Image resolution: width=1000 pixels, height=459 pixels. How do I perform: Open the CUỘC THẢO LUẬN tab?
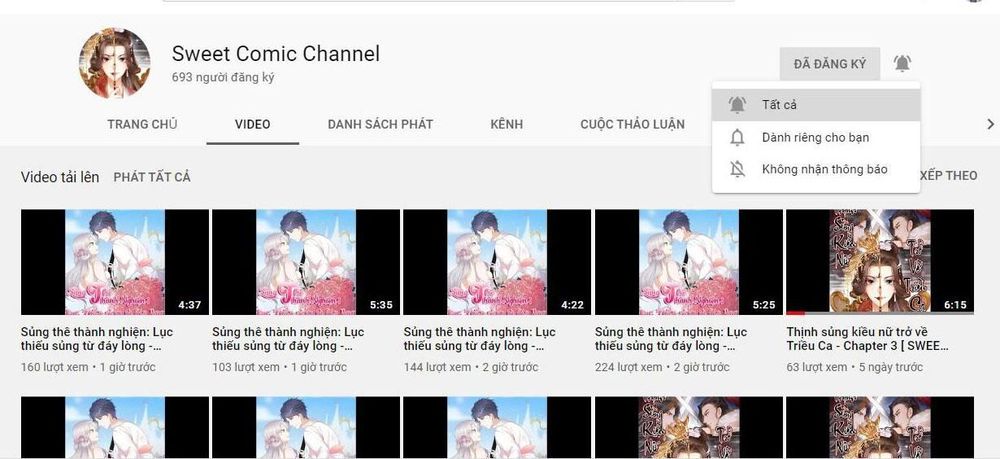[632, 124]
